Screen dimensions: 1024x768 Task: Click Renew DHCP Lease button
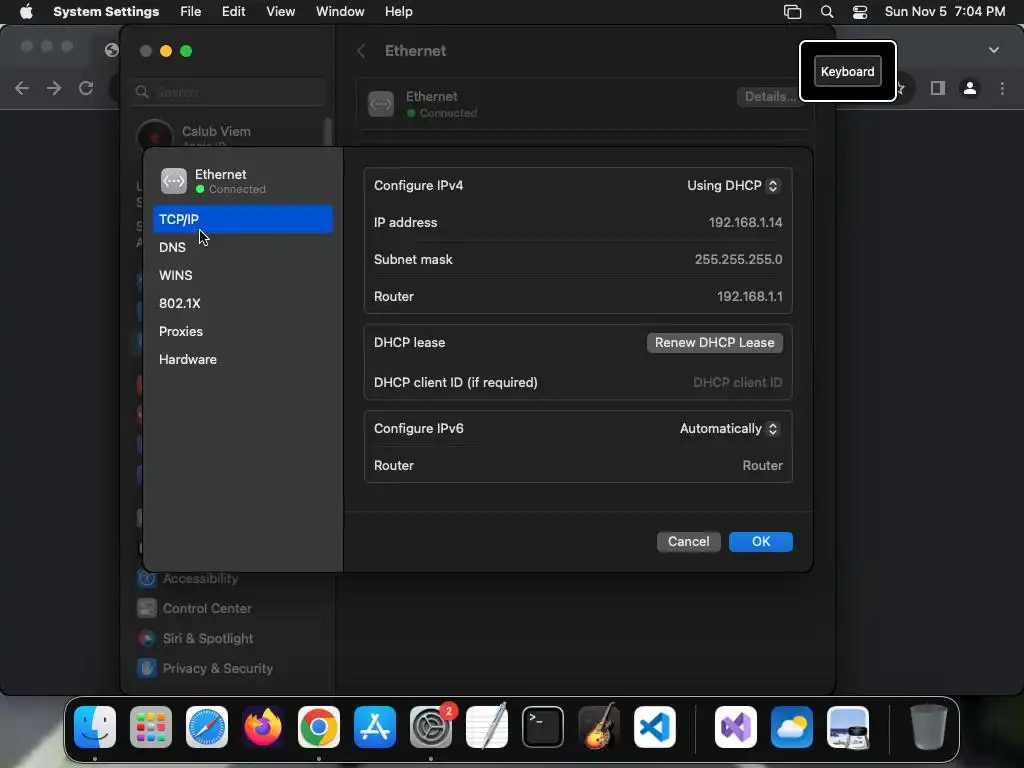pos(714,343)
